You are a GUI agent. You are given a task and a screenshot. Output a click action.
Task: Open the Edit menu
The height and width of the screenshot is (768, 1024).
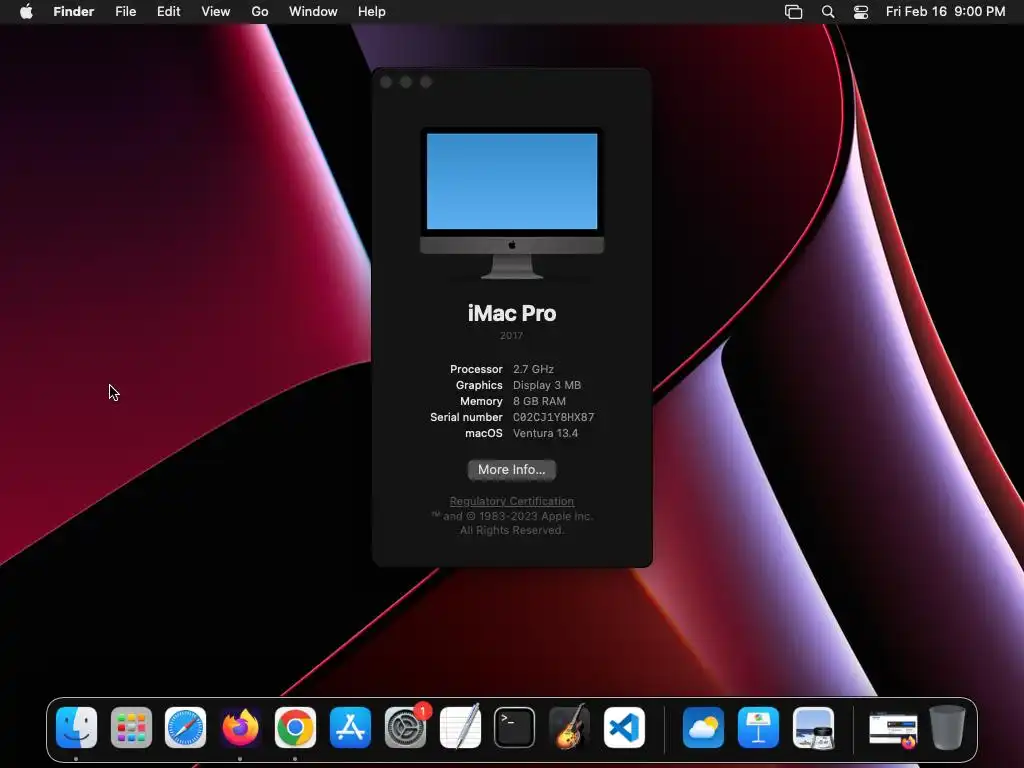pyautogui.click(x=168, y=12)
